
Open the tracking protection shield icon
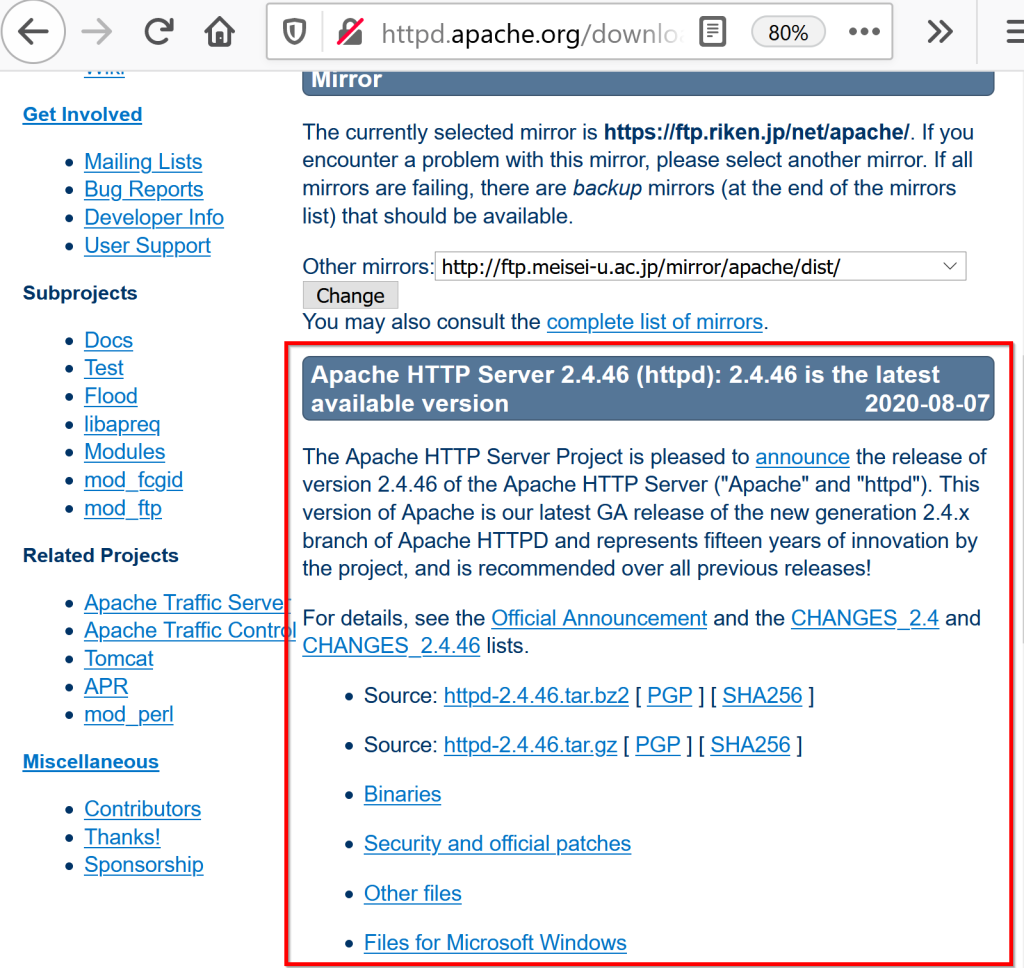[295, 33]
